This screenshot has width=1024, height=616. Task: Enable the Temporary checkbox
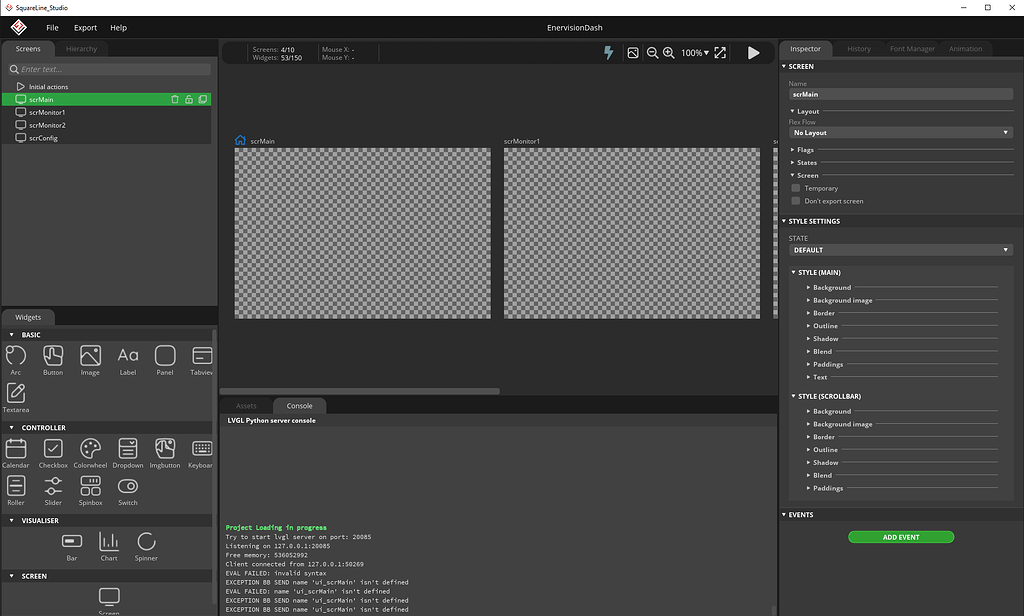pos(796,188)
